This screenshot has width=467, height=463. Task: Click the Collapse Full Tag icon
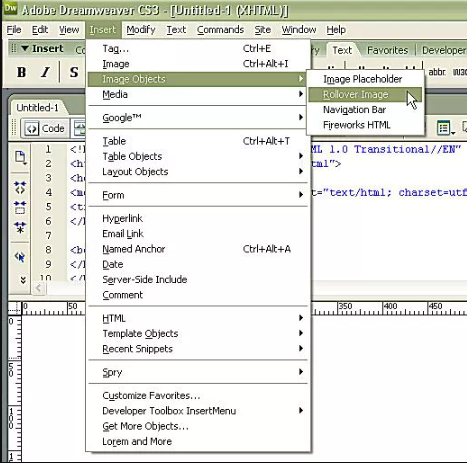(20, 188)
